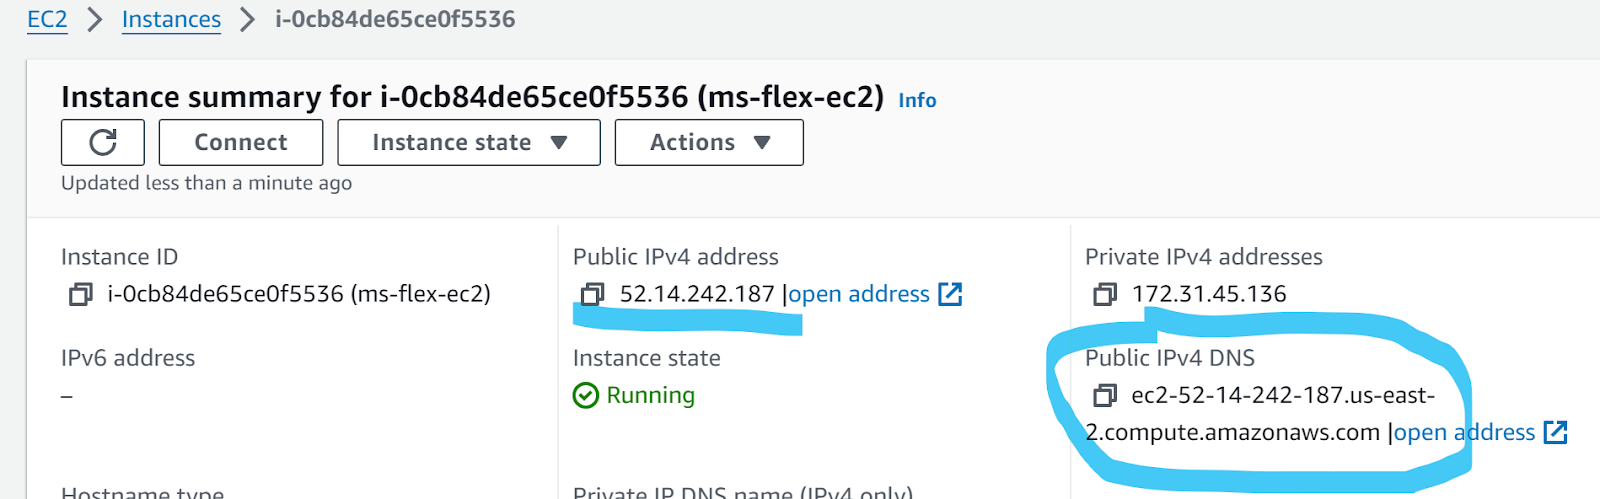Click the Public IPv4 DNS label
This screenshot has width=1600, height=499.
tap(1170, 358)
